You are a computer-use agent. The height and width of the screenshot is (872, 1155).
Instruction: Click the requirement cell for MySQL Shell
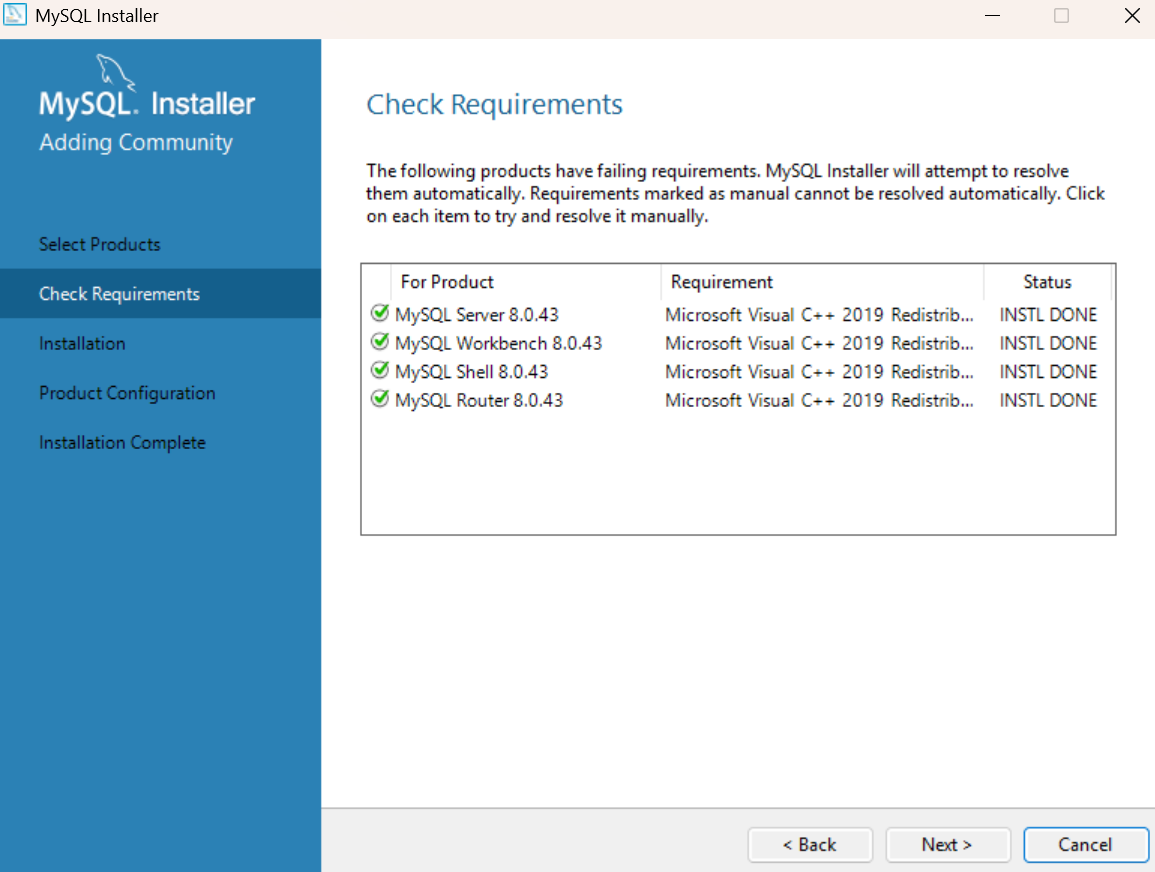pos(819,372)
